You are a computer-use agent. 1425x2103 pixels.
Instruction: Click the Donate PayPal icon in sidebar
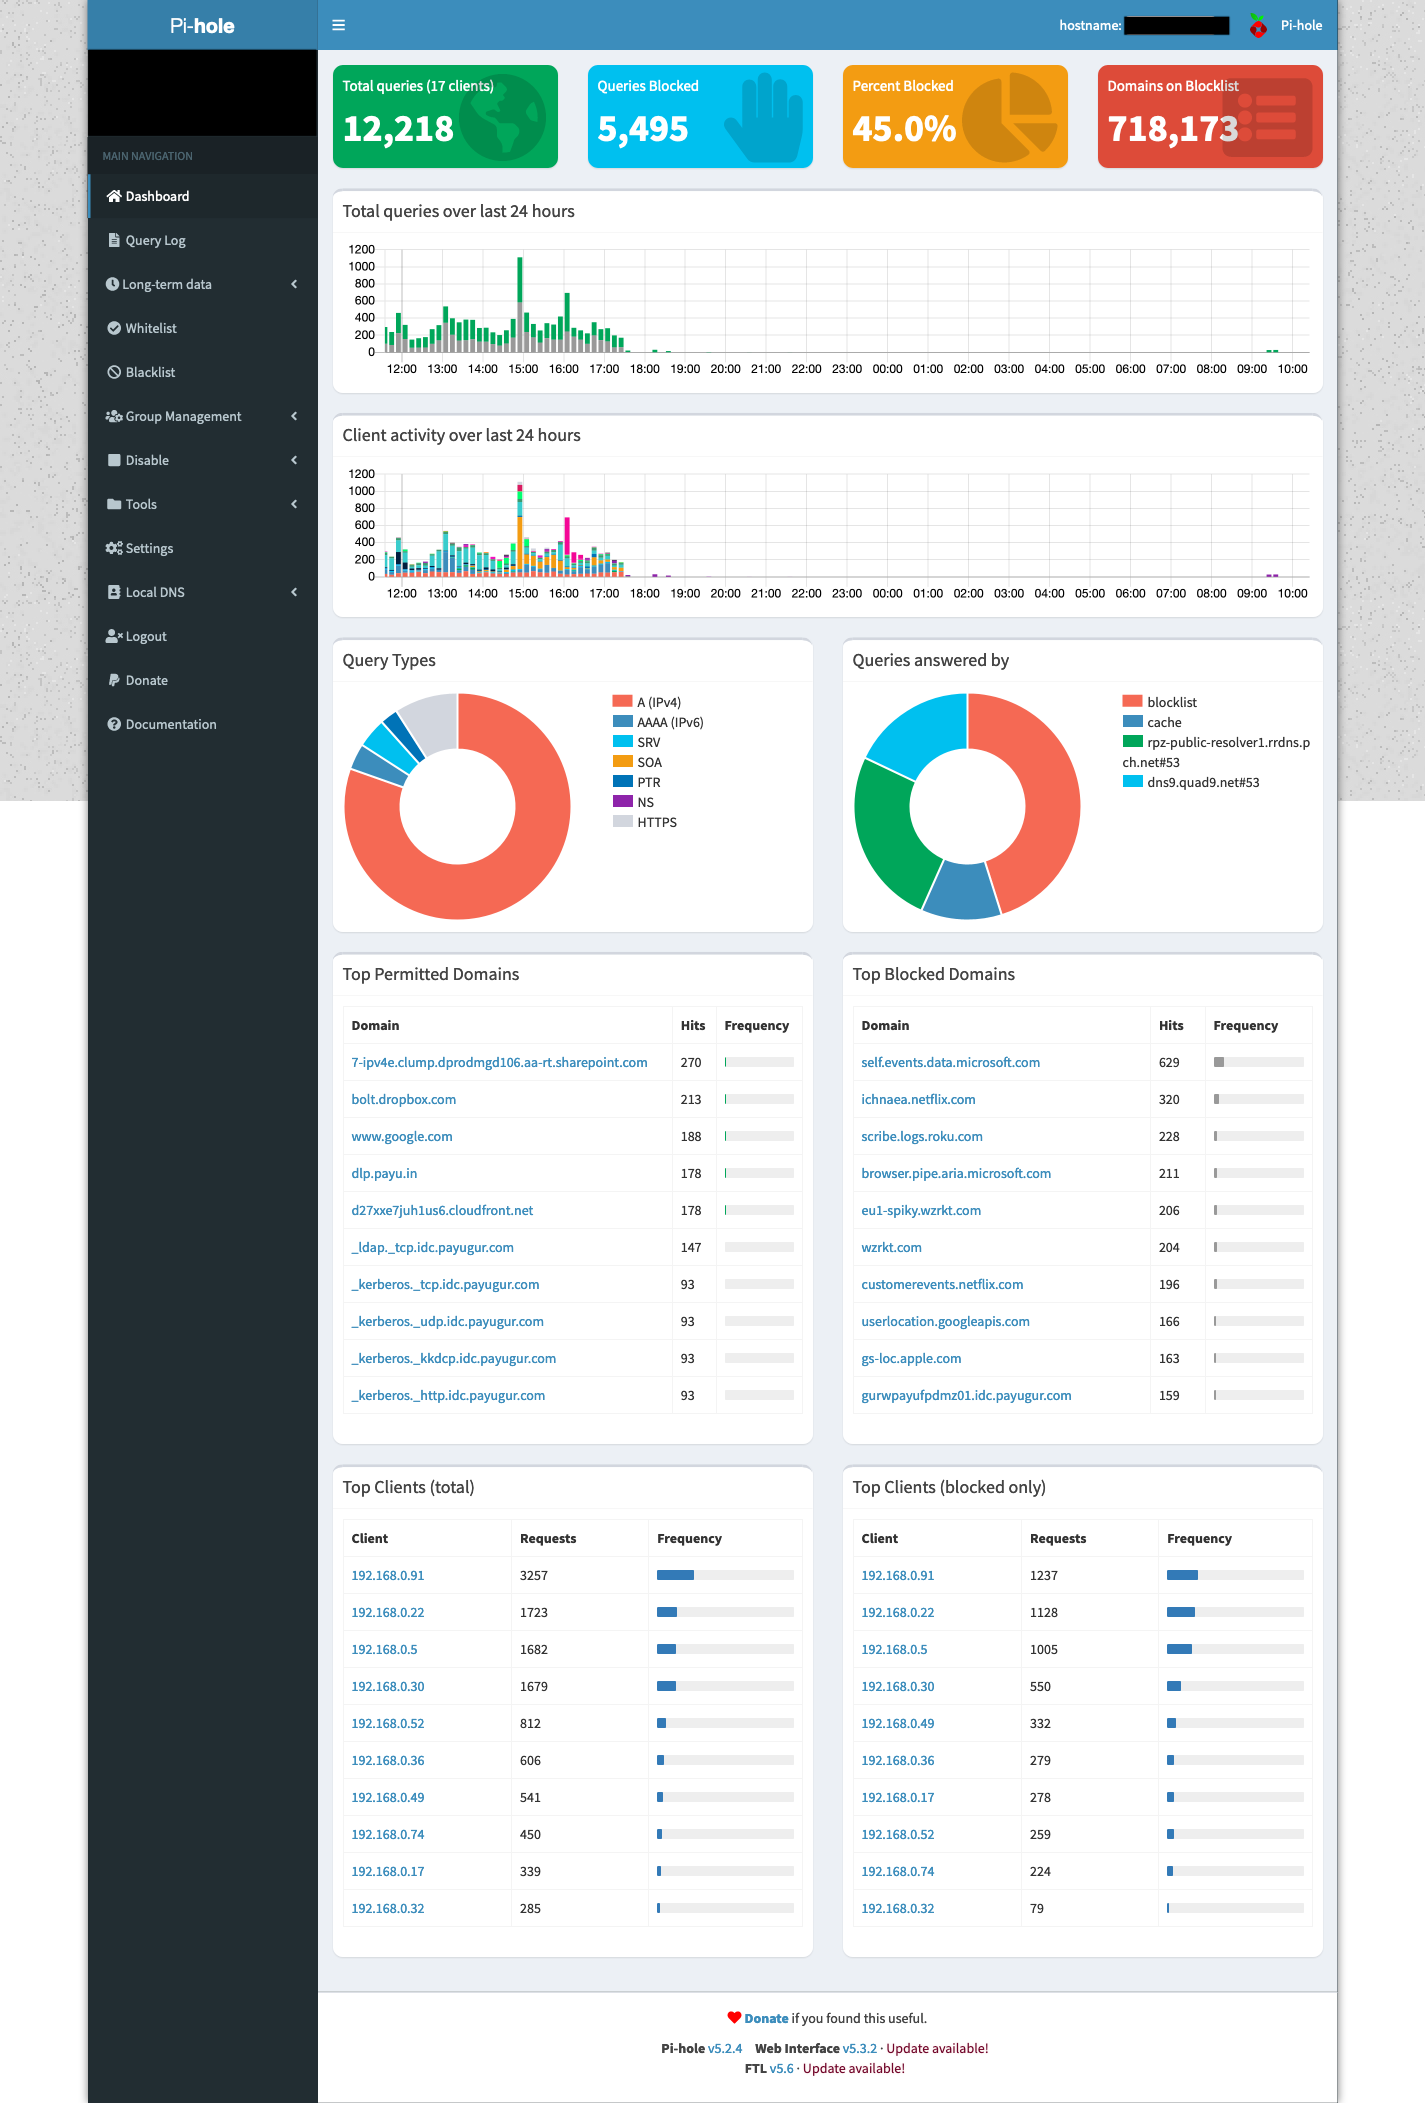pyautogui.click(x=114, y=680)
